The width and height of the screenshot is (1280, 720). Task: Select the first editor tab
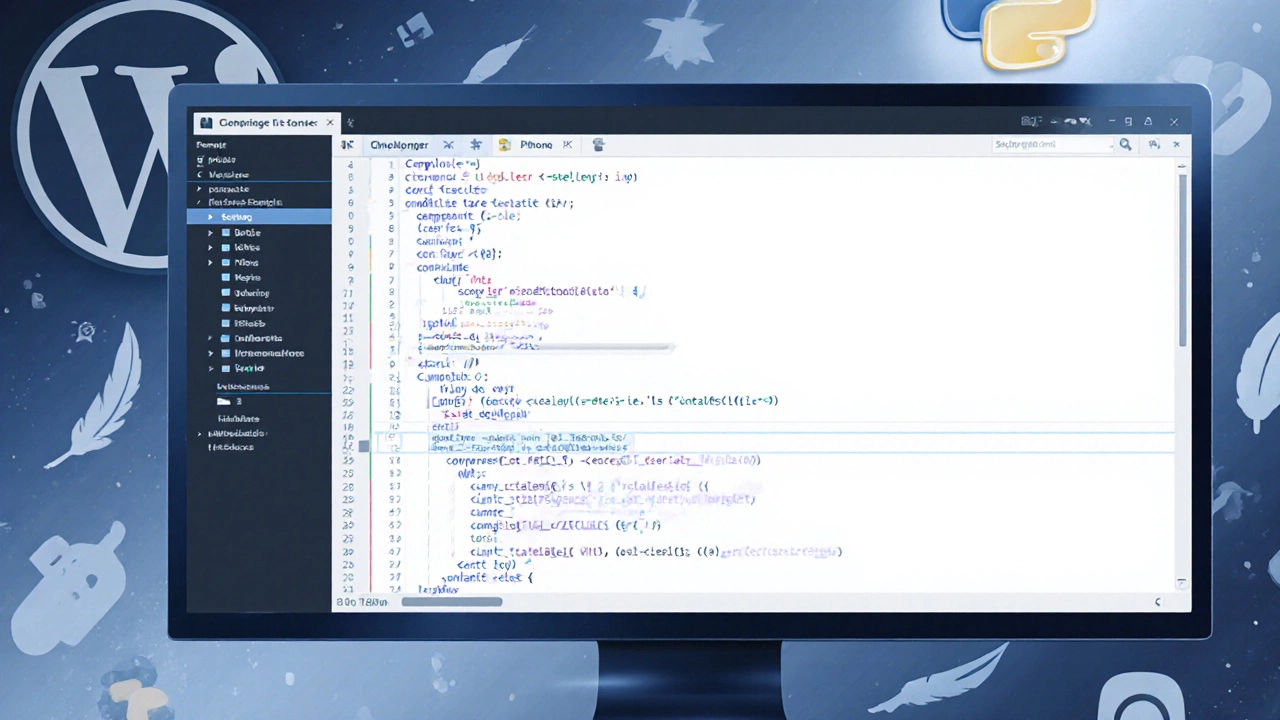point(399,145)
